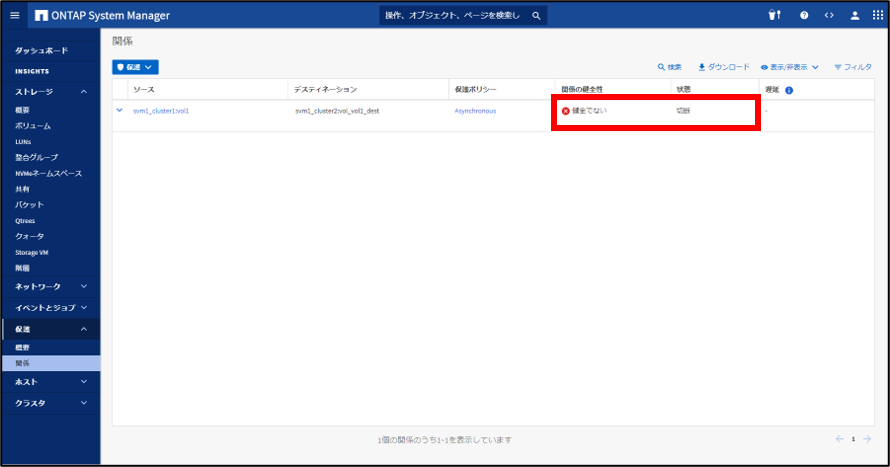Open the API code brackets icon

pos(829,15)
